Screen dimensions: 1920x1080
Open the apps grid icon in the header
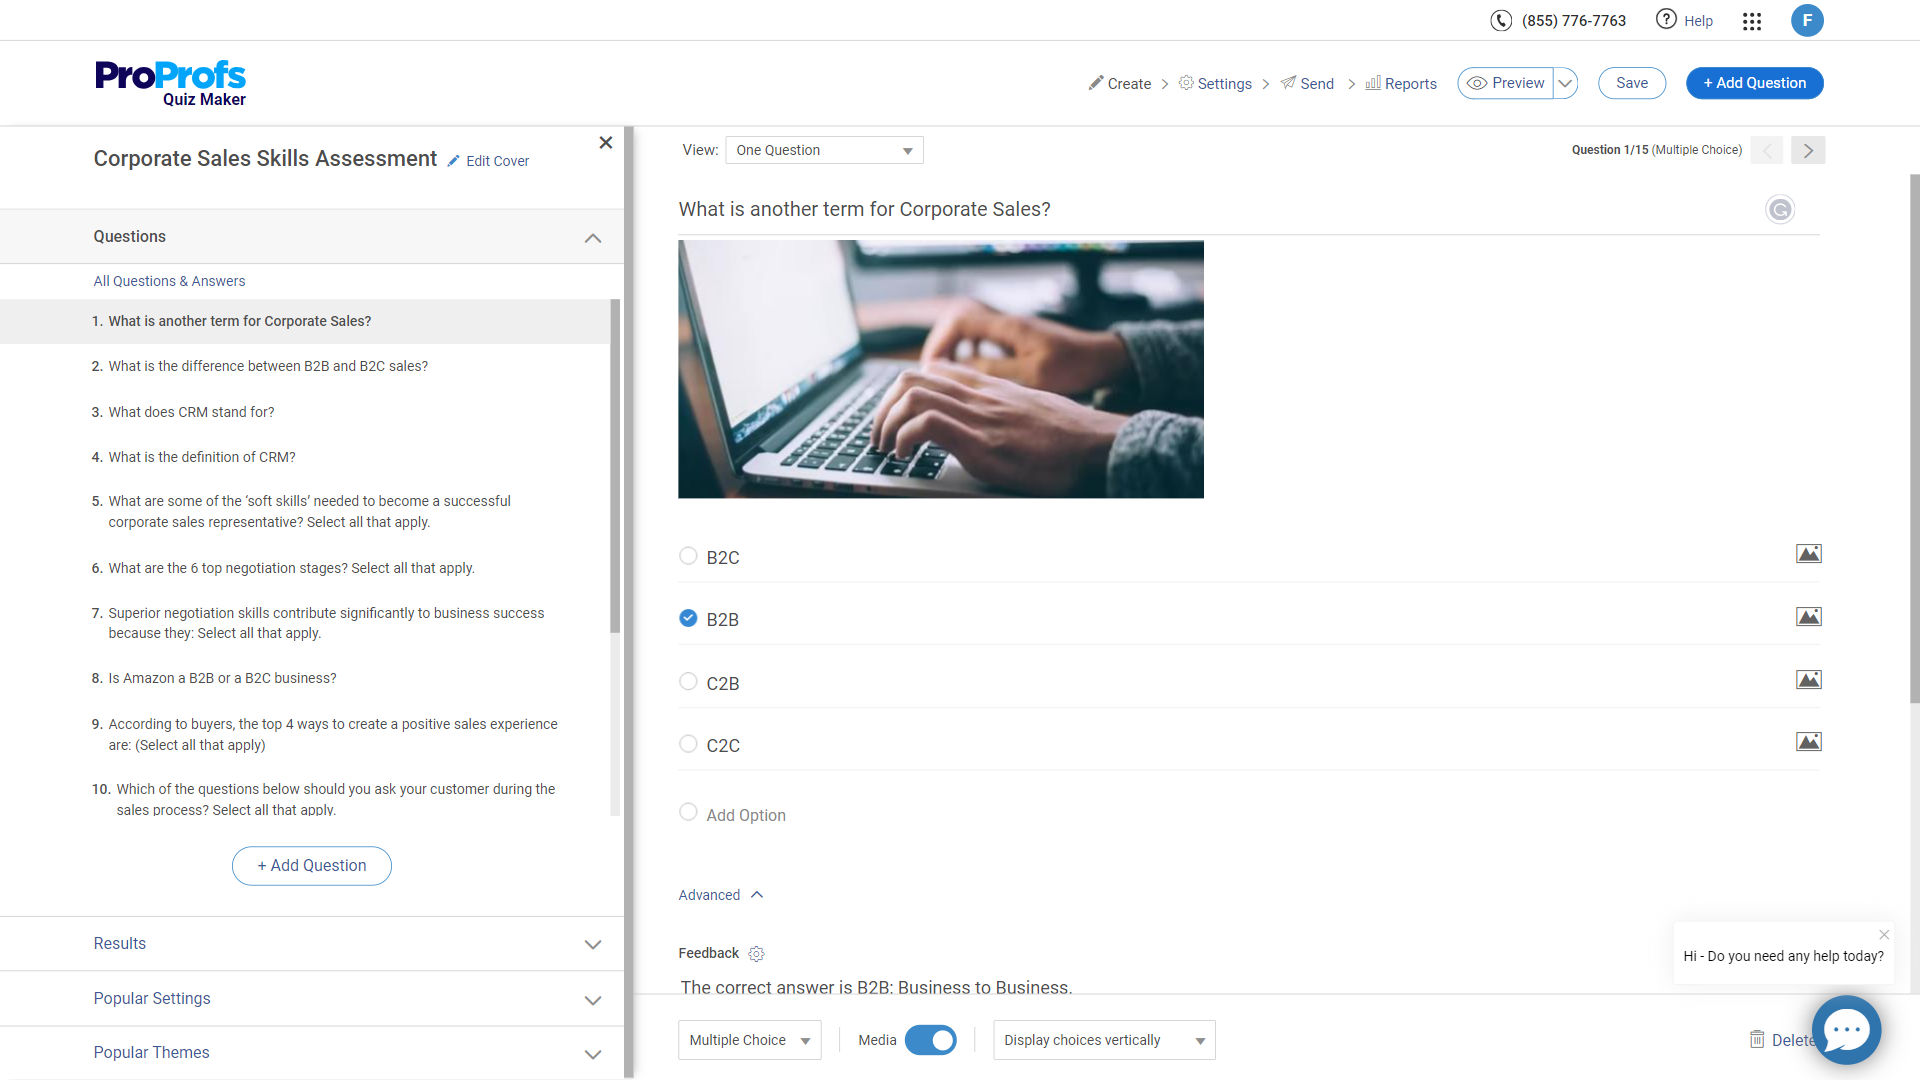pyautogui.click(x=1752, y=21)
